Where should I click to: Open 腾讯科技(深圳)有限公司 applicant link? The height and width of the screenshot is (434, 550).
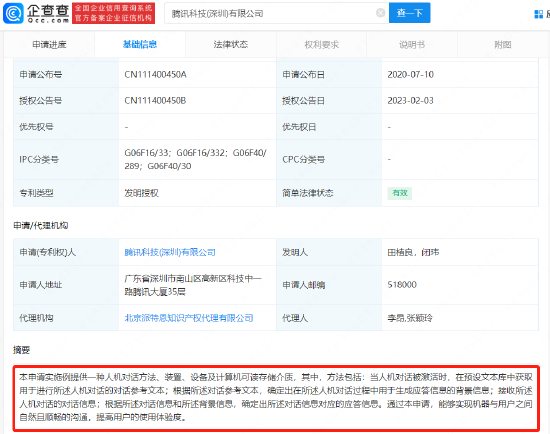click(170, 252)
